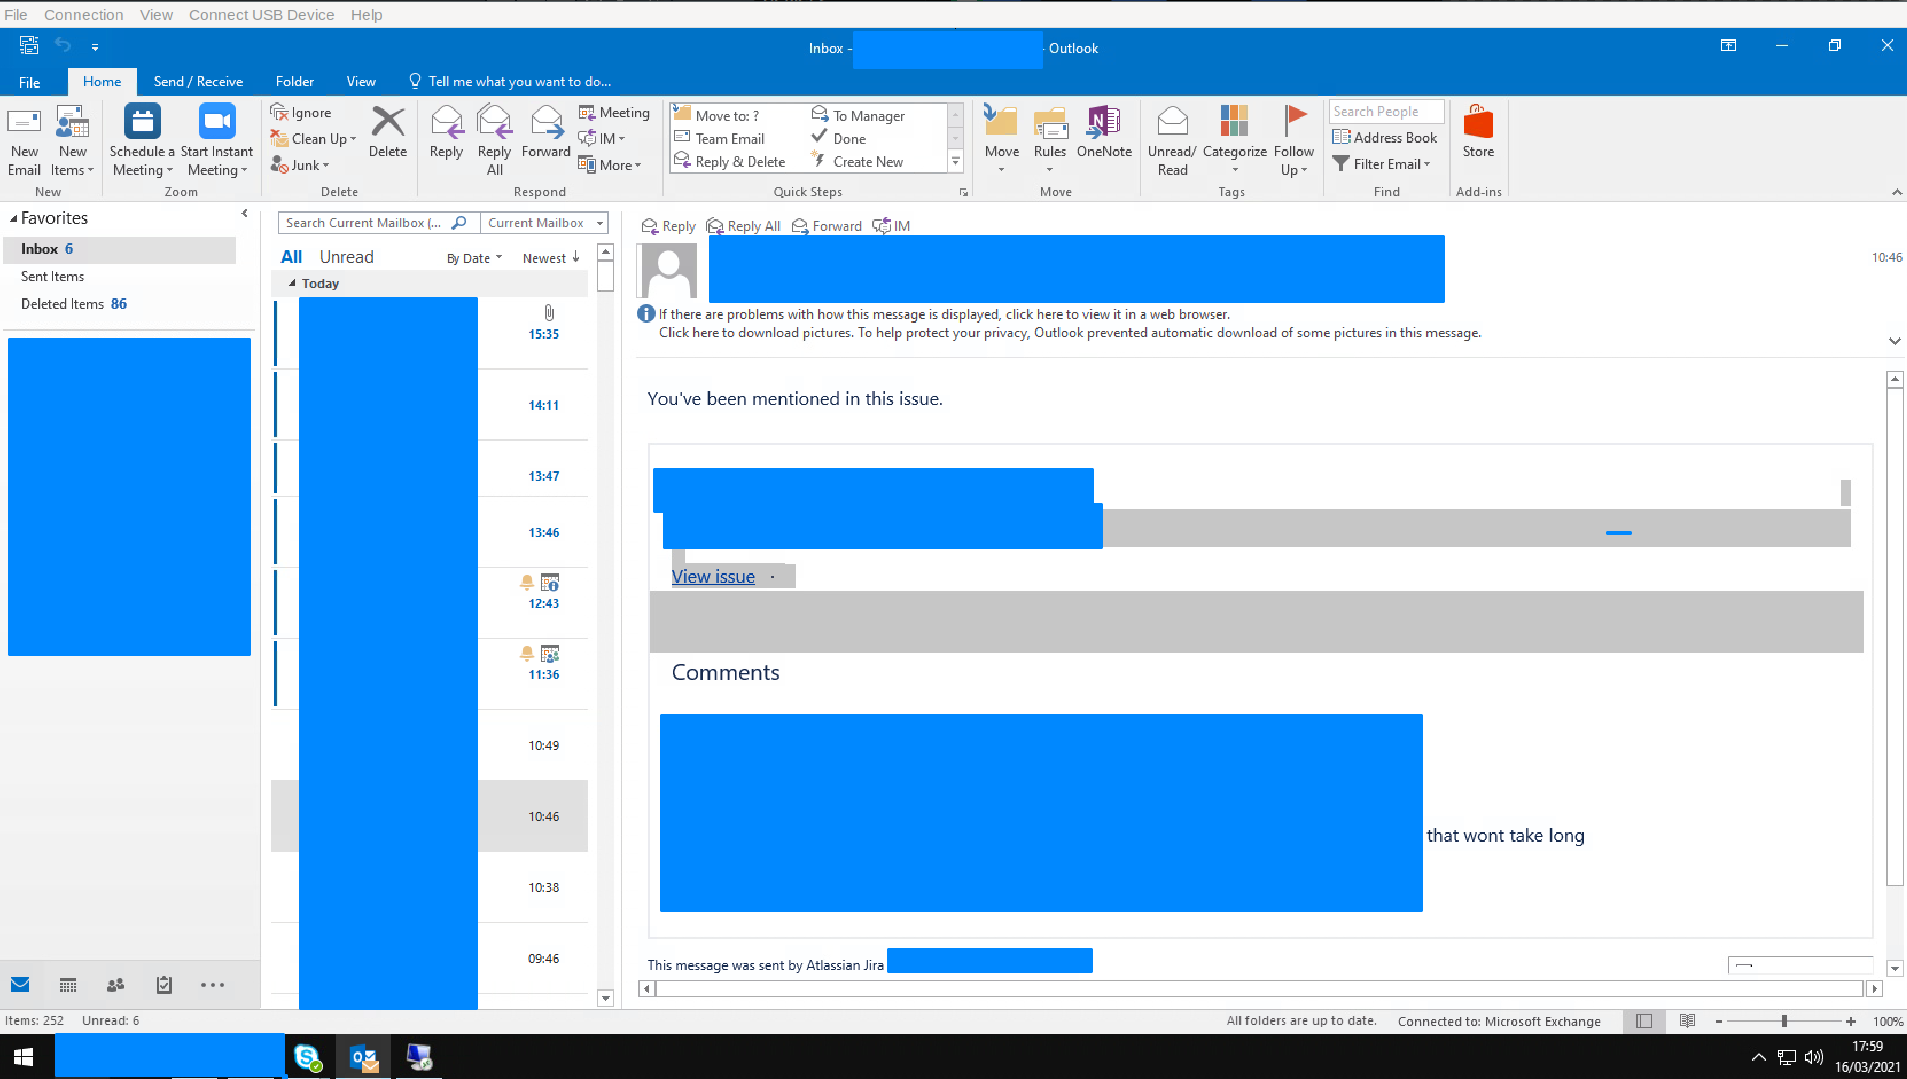Click Reply All in the ribbon
Image resolution: width=1907 pixels, height=1079 pixels.
[494, 140]
